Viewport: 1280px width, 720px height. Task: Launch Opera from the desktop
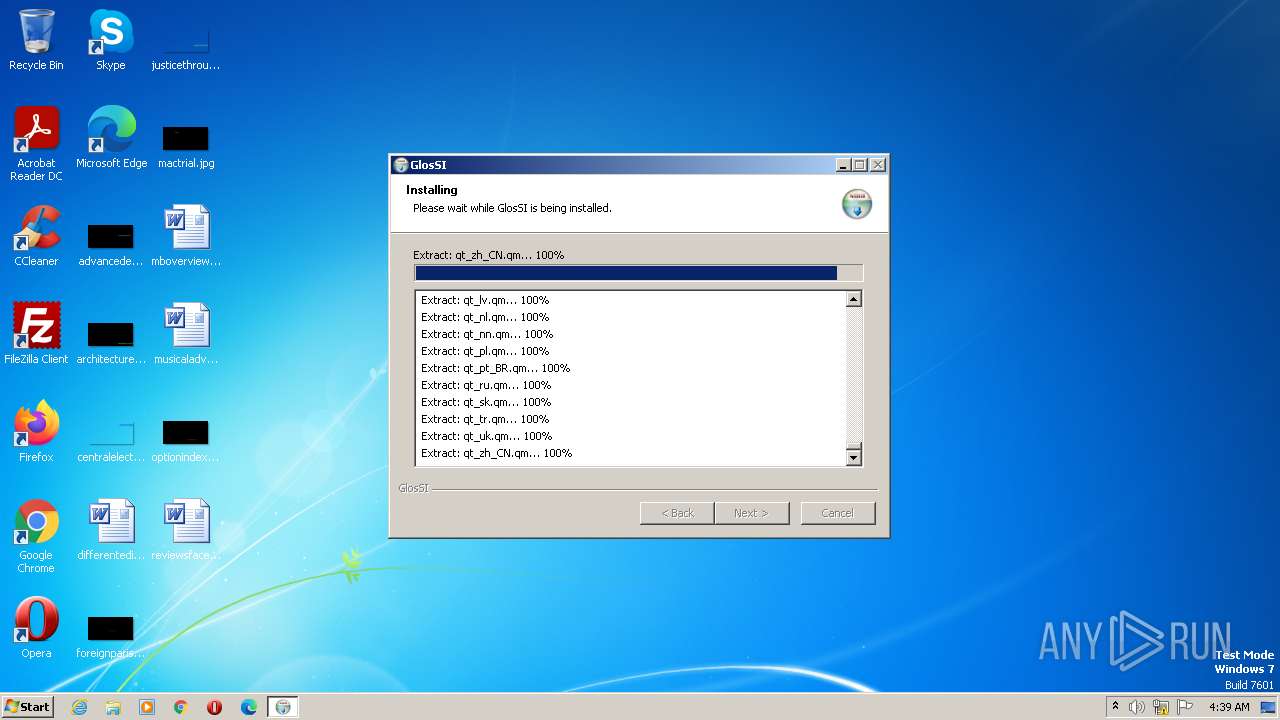(x=36, y=628)
